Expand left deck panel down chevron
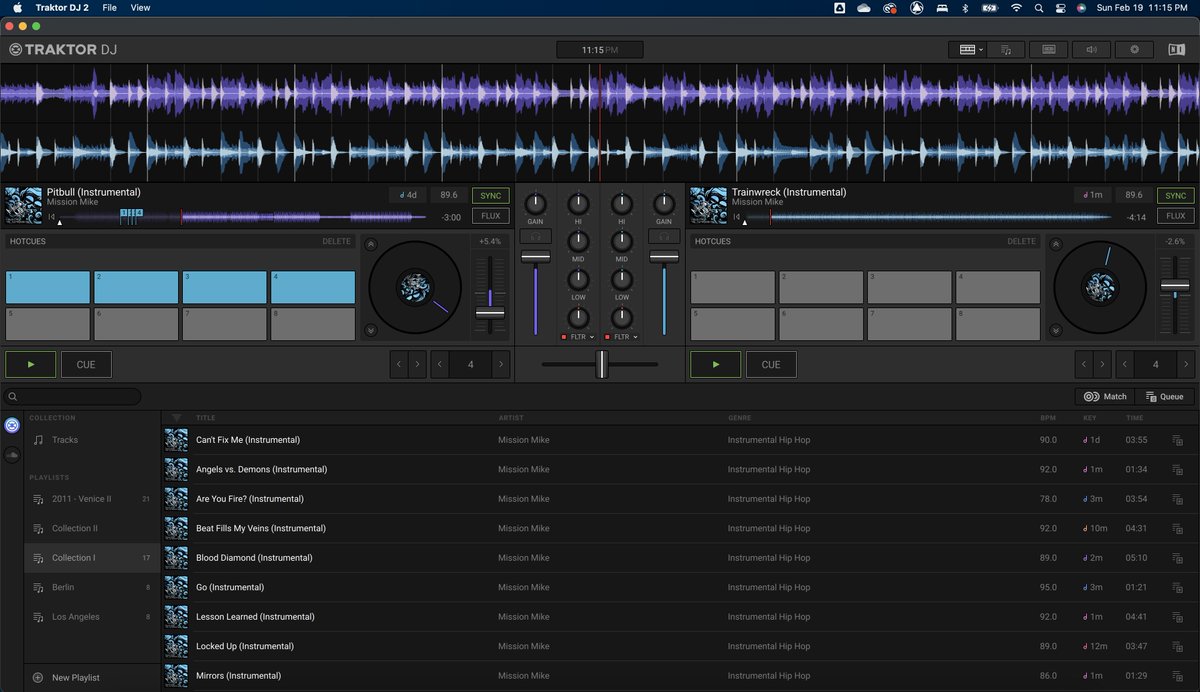Screen dimensions: 1200x692 click(x=371, y=330)
